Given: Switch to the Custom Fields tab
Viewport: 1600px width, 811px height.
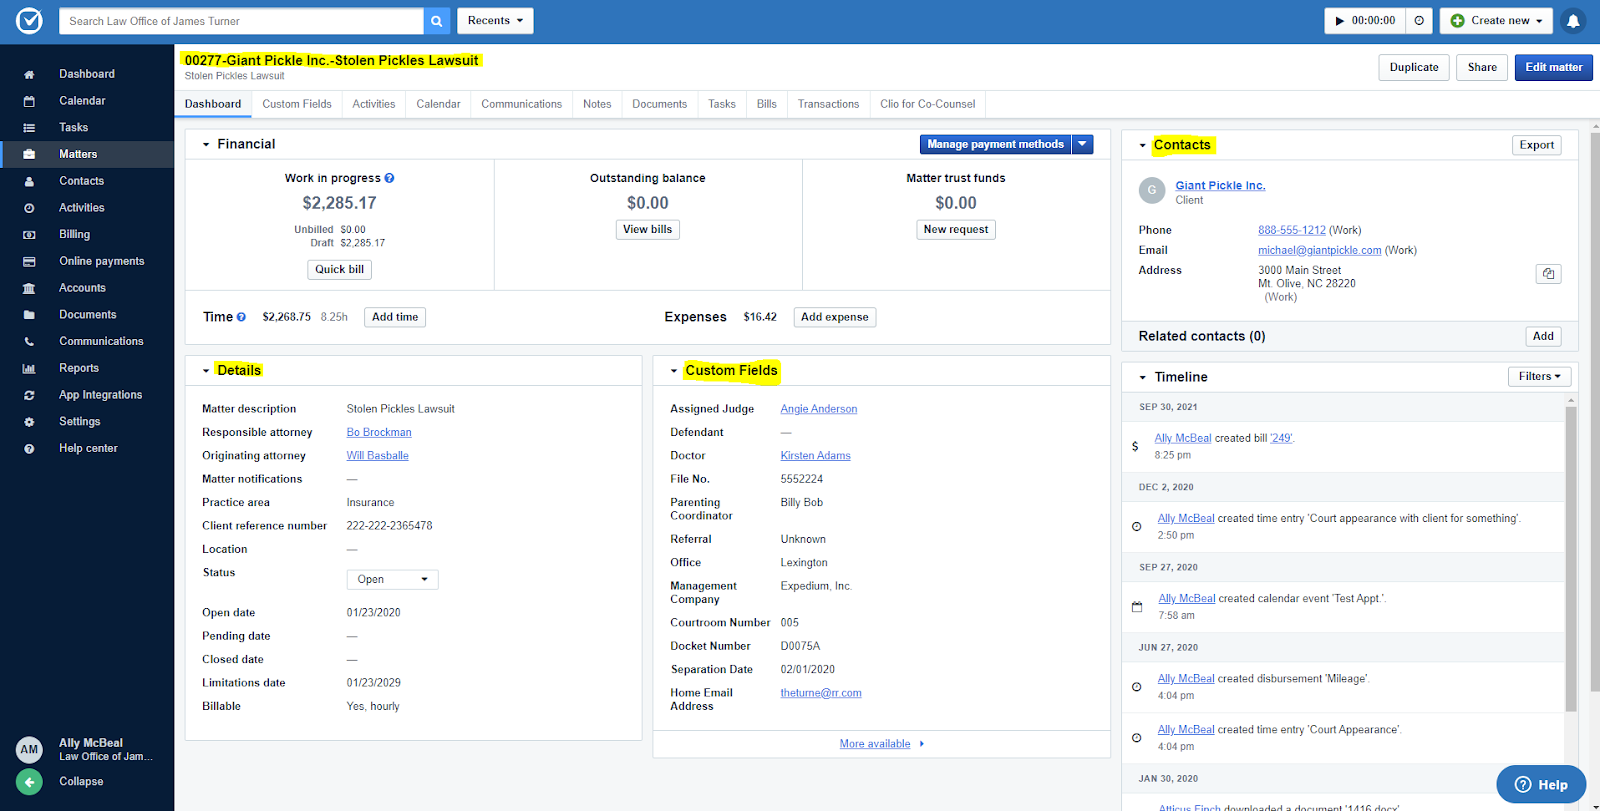Looking at the screenshot, I should pyautogui.click(x=297, y=104).
